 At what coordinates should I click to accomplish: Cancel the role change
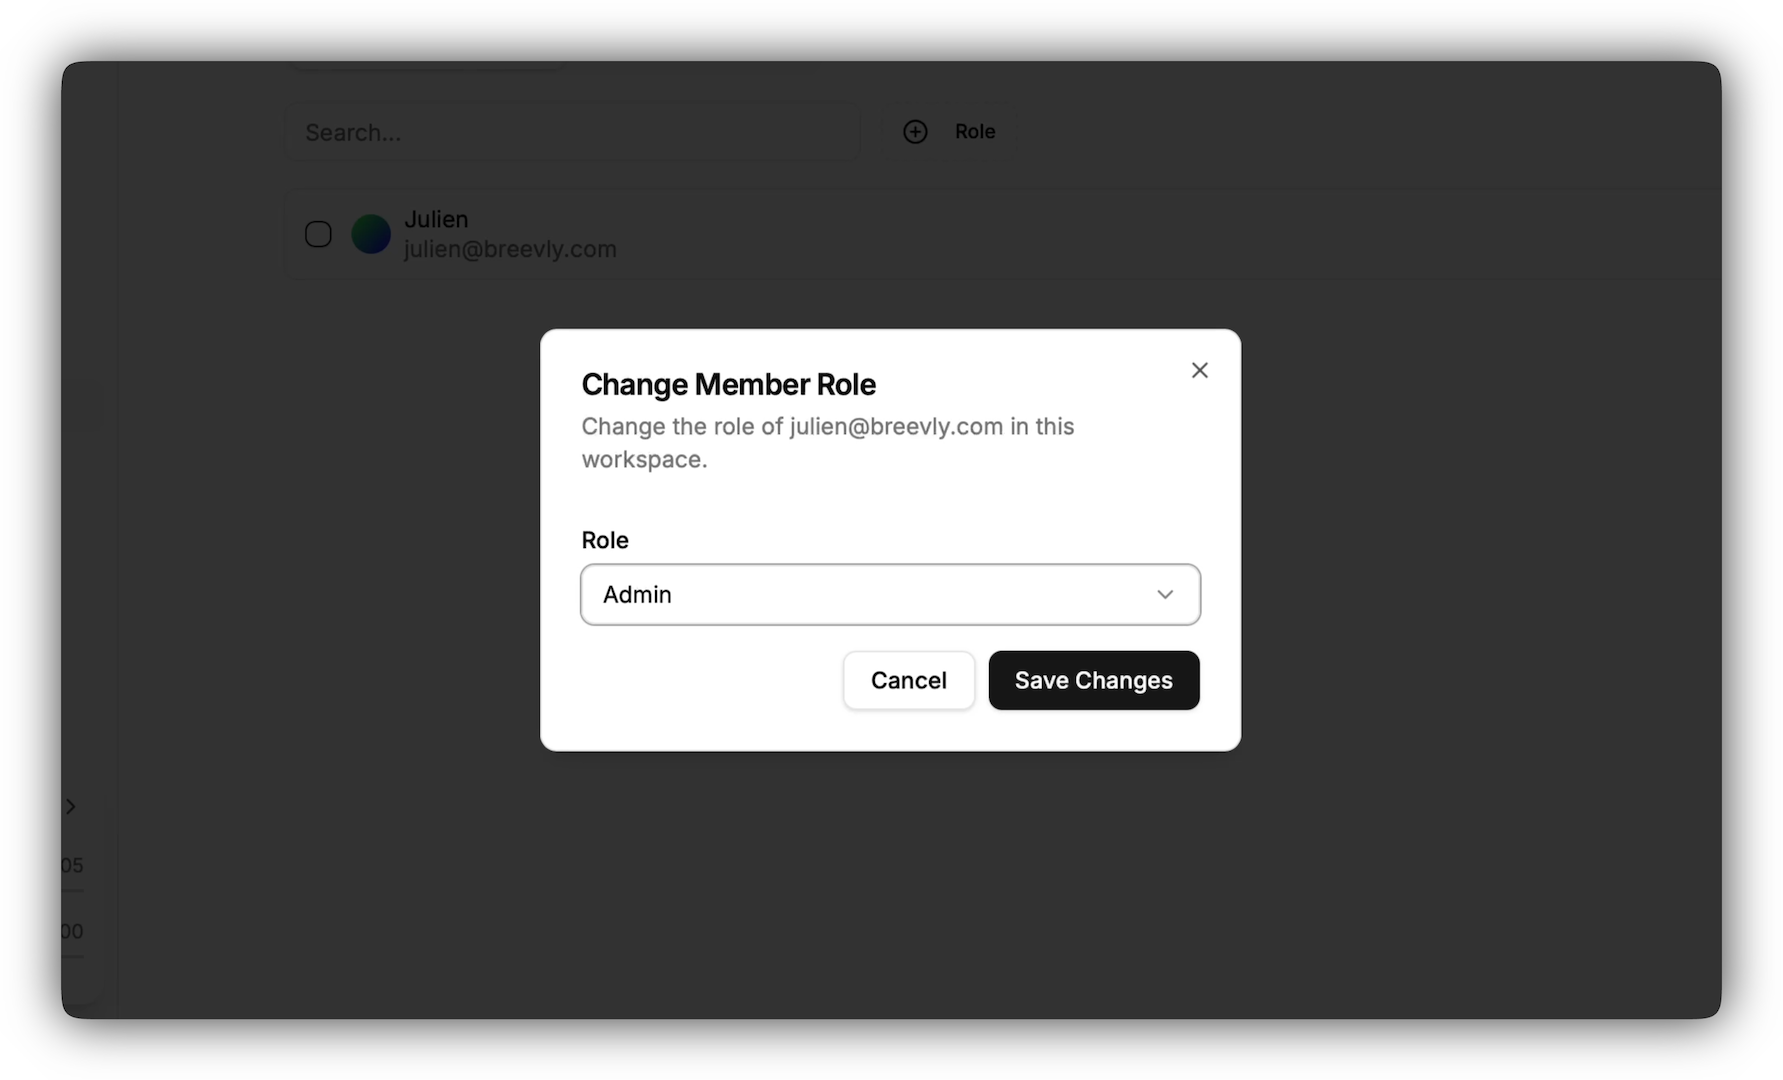[x=908, y=681]
